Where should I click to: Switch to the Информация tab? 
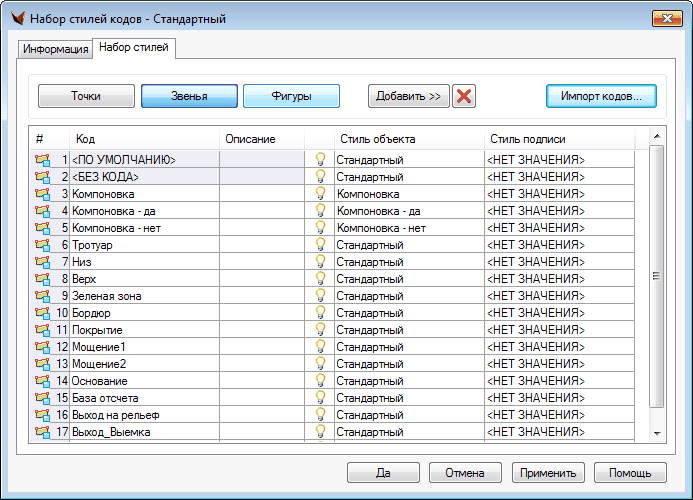tap(56, 49)
